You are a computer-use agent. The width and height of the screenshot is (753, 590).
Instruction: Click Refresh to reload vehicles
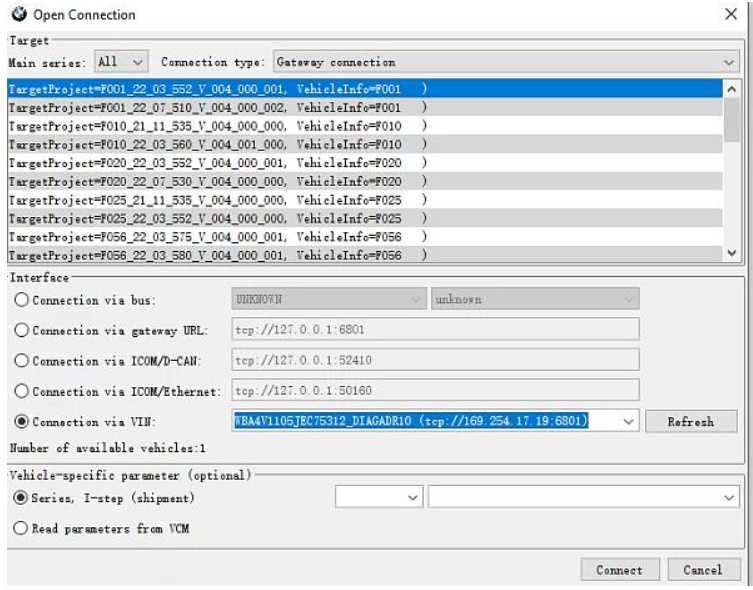[691, 421]
